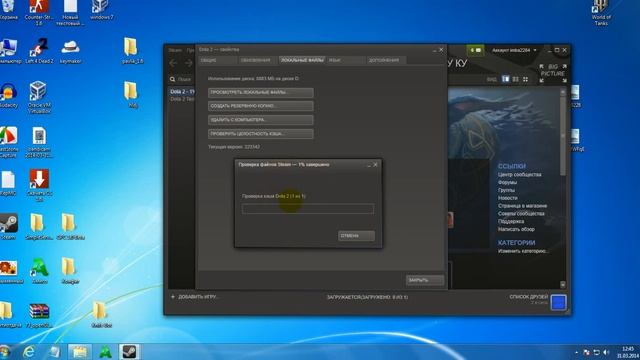Click Добавить игру in the Steam window
The width and height of the screenshot is (640, 360).
click(x=195, y=297)
